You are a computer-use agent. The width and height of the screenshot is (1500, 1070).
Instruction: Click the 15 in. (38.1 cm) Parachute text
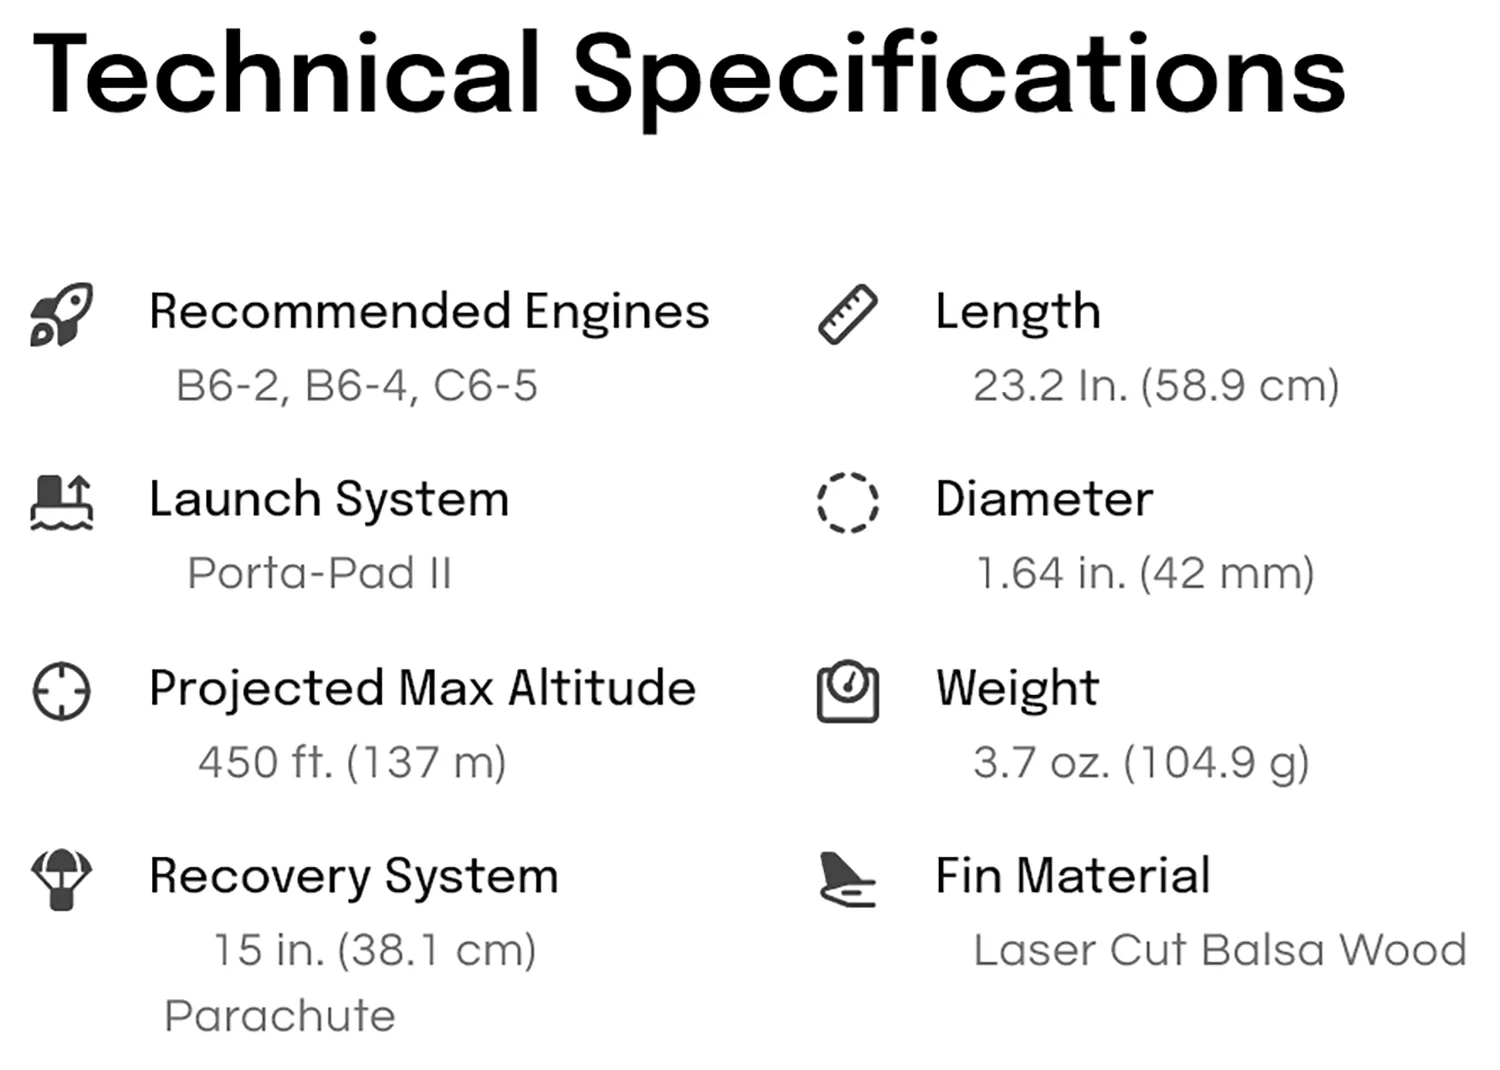[350, 983]
